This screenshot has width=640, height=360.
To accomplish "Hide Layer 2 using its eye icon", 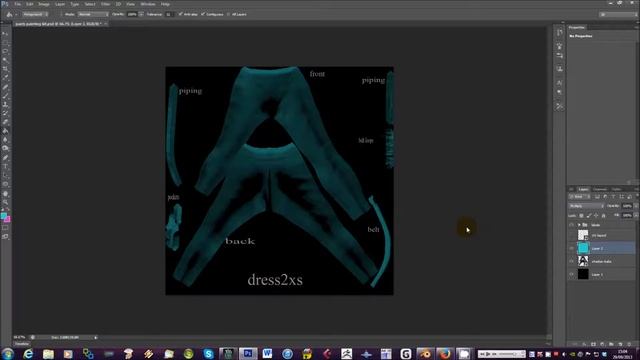I will click(x=571, y=248).
